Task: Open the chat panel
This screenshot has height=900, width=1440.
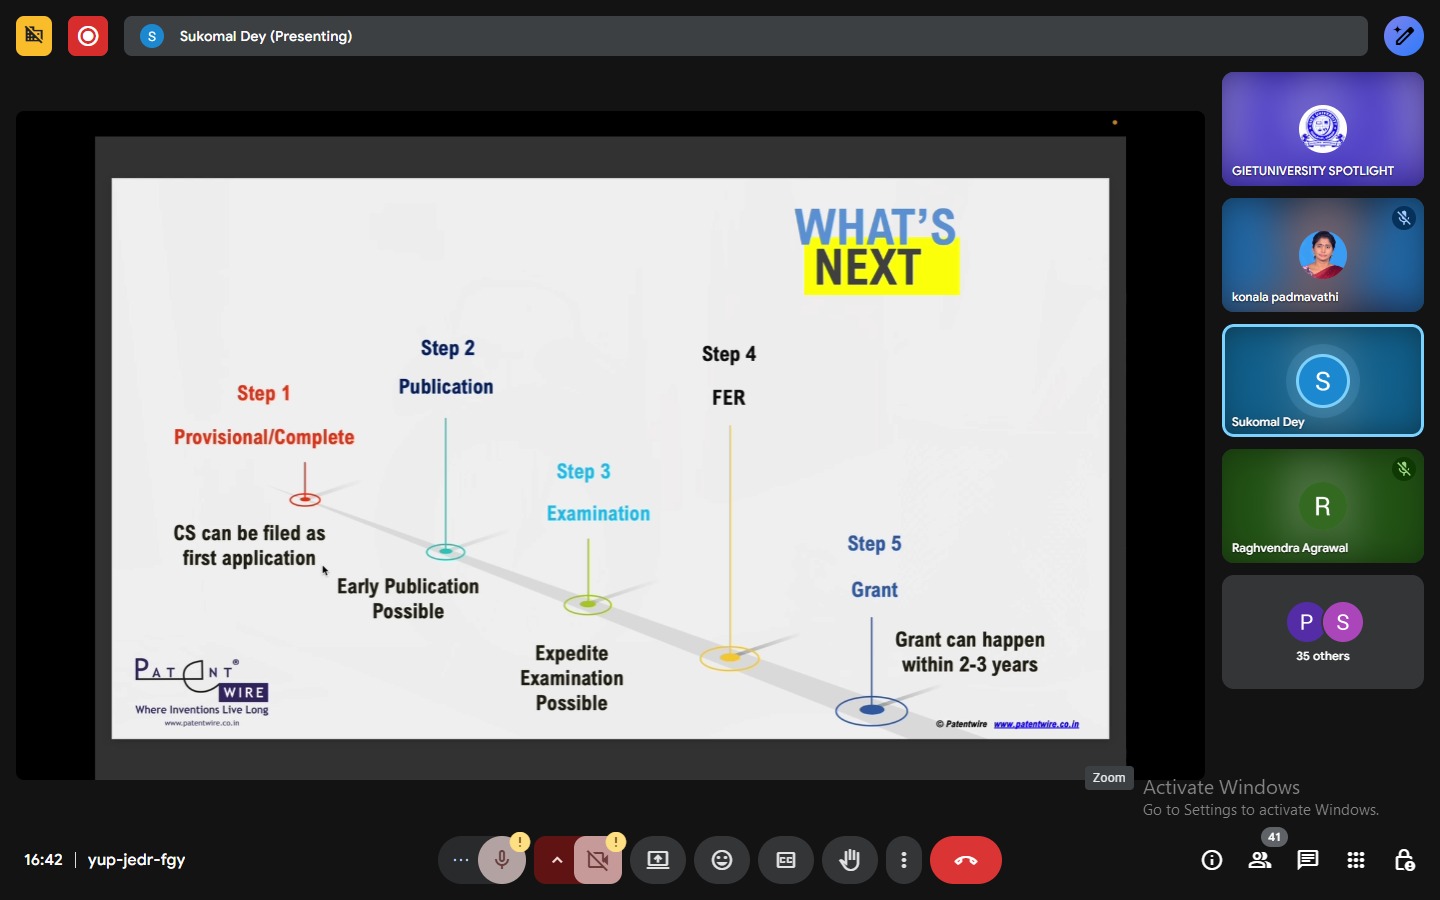Action: (x=1308, y=860)
